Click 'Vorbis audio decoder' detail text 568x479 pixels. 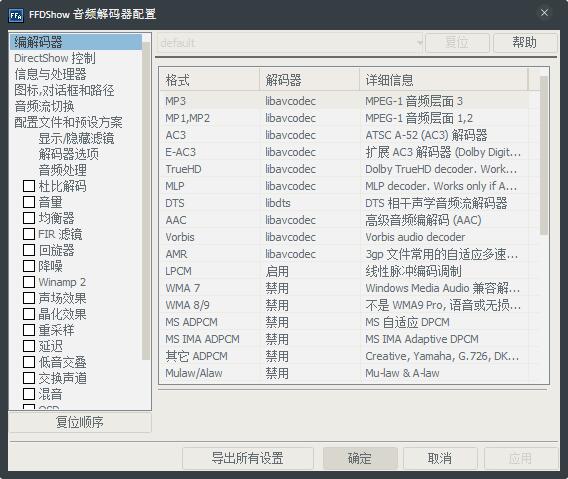click(415, 237)
